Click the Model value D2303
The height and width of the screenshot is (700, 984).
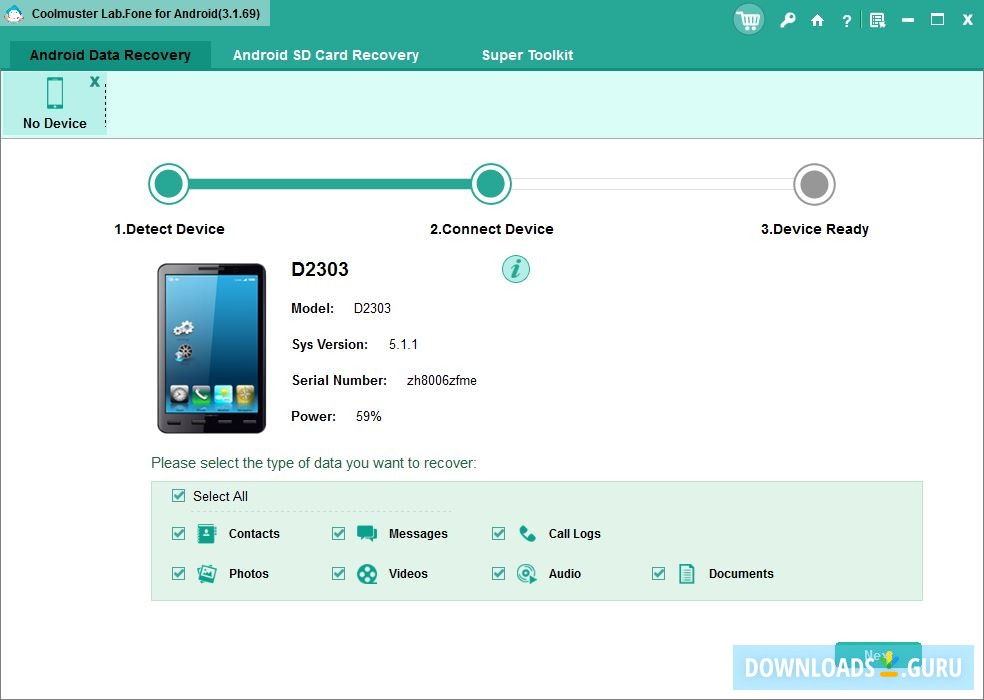click(372, 308)
